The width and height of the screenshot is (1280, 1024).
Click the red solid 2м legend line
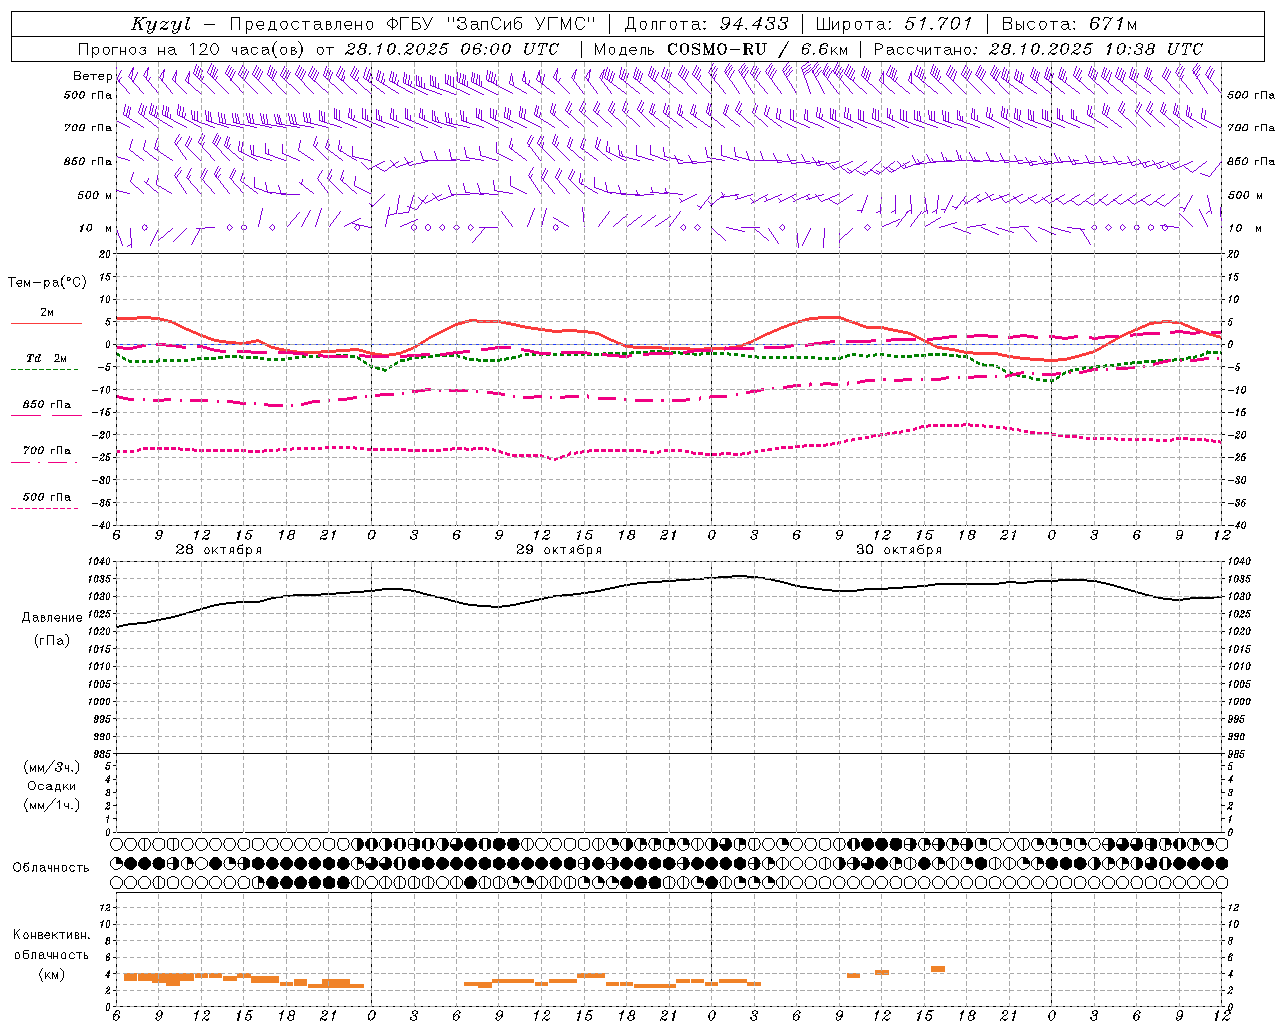(x=46, y=323)
